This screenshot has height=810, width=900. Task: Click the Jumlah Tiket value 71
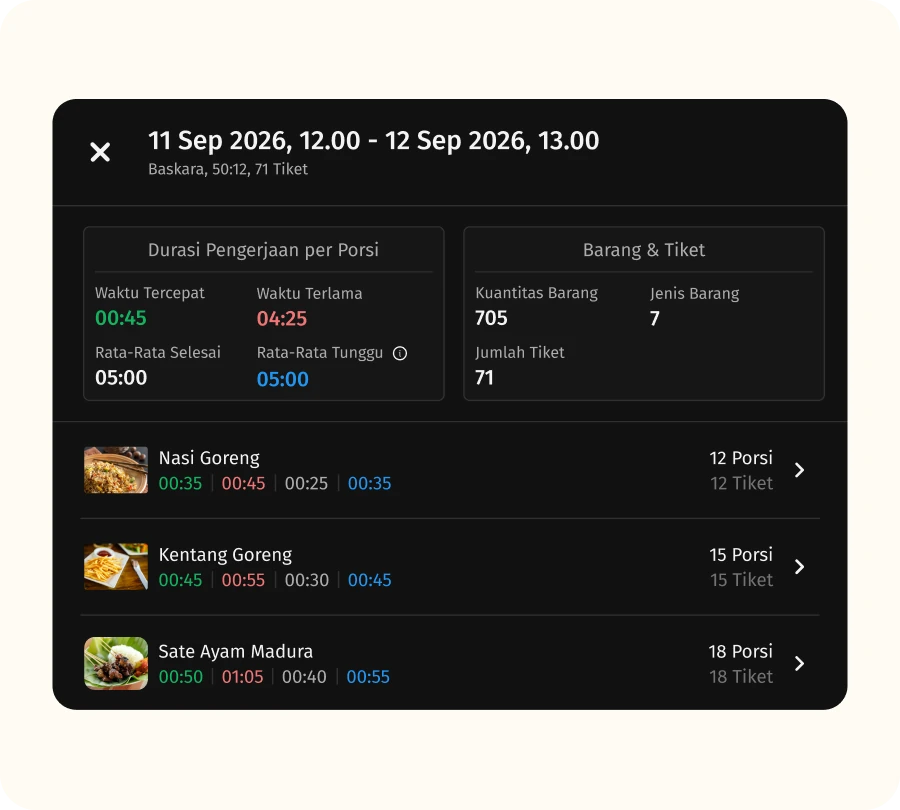point(484,378)
